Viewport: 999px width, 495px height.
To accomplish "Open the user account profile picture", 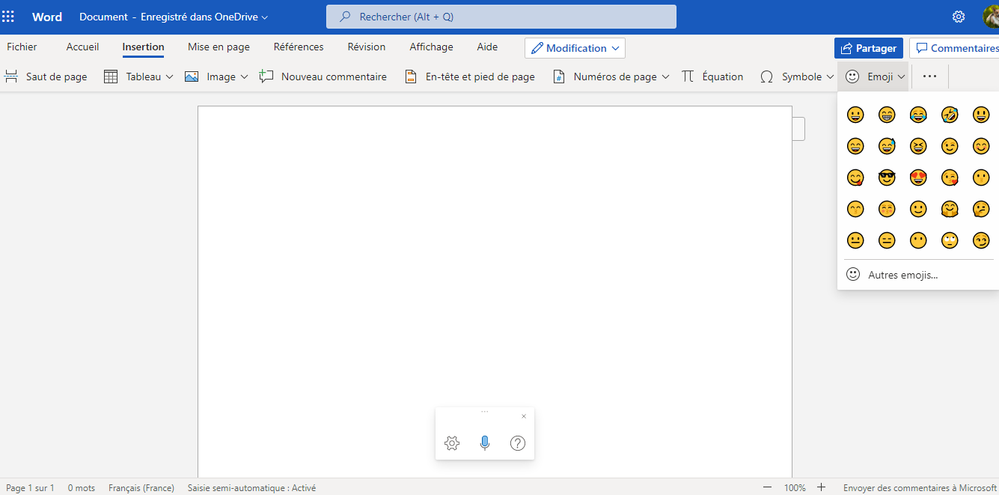I will click(x=991, y=17).
